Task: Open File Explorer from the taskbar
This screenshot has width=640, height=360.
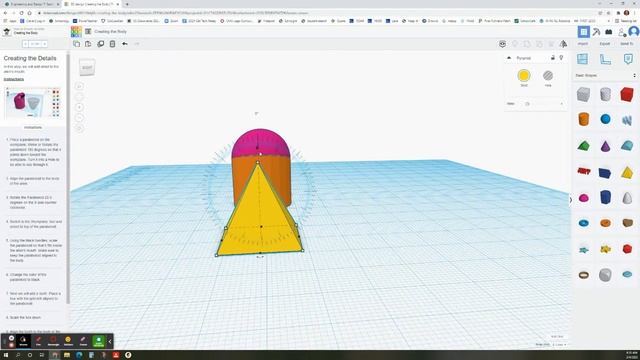Action: 67,355
